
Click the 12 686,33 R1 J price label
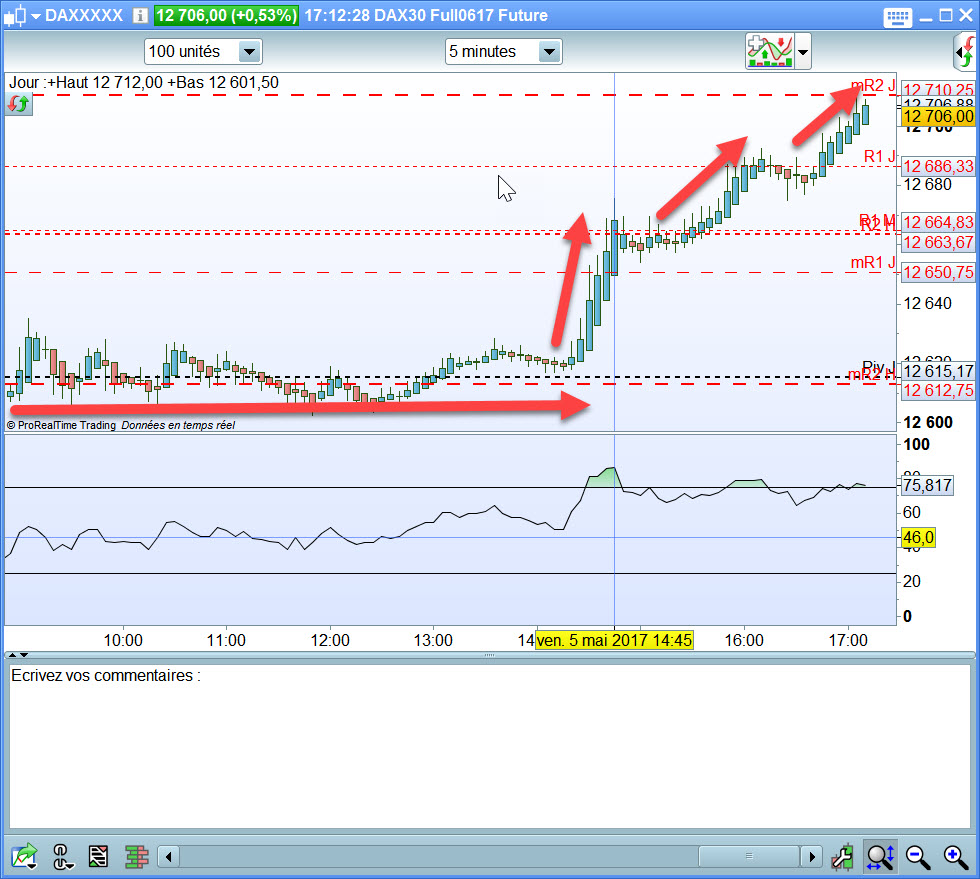point(938,166)
